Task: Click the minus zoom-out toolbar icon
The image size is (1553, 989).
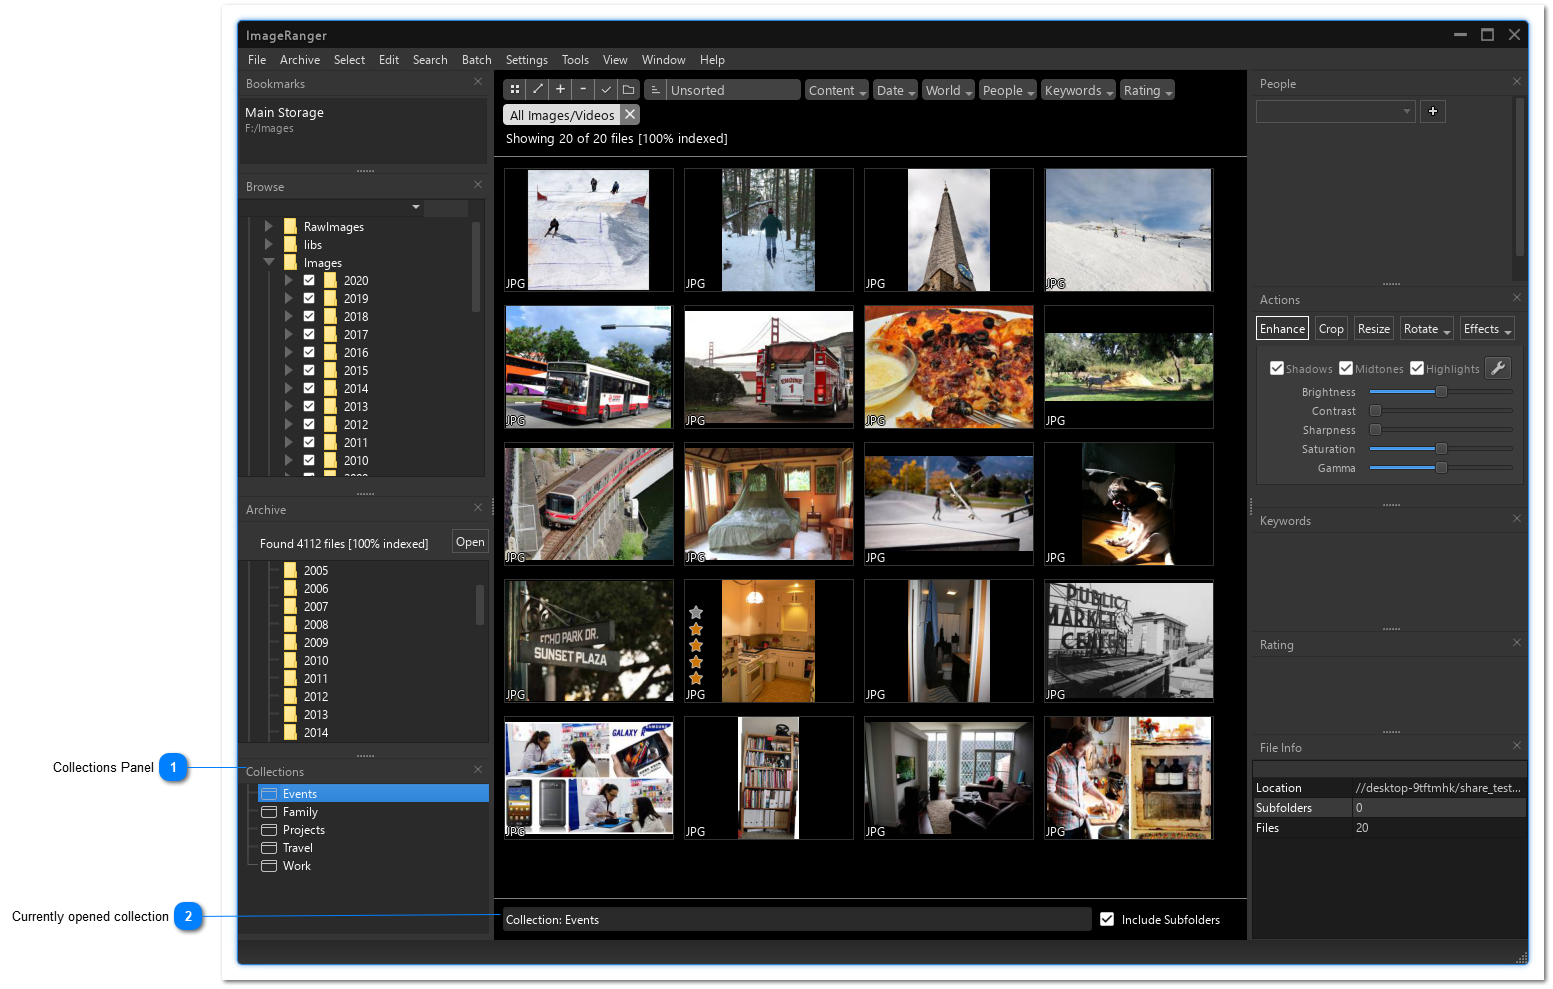Action: point(583,90)
